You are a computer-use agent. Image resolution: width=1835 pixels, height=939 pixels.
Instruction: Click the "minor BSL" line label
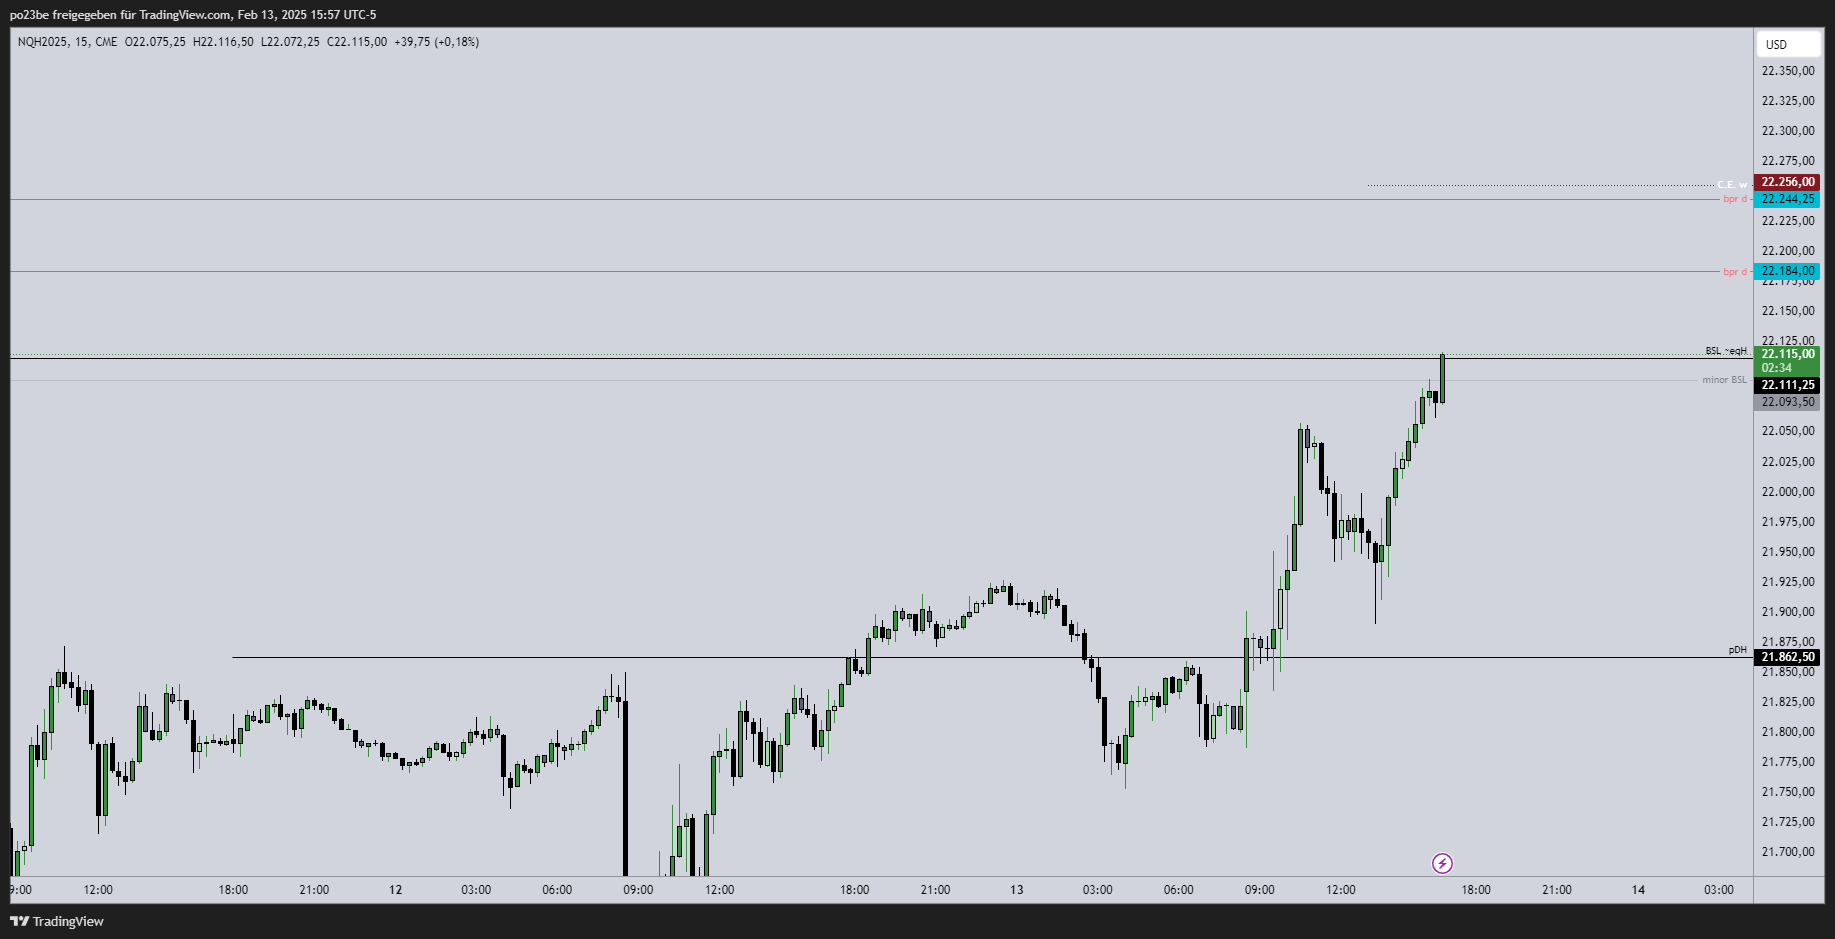[1724, 380]
